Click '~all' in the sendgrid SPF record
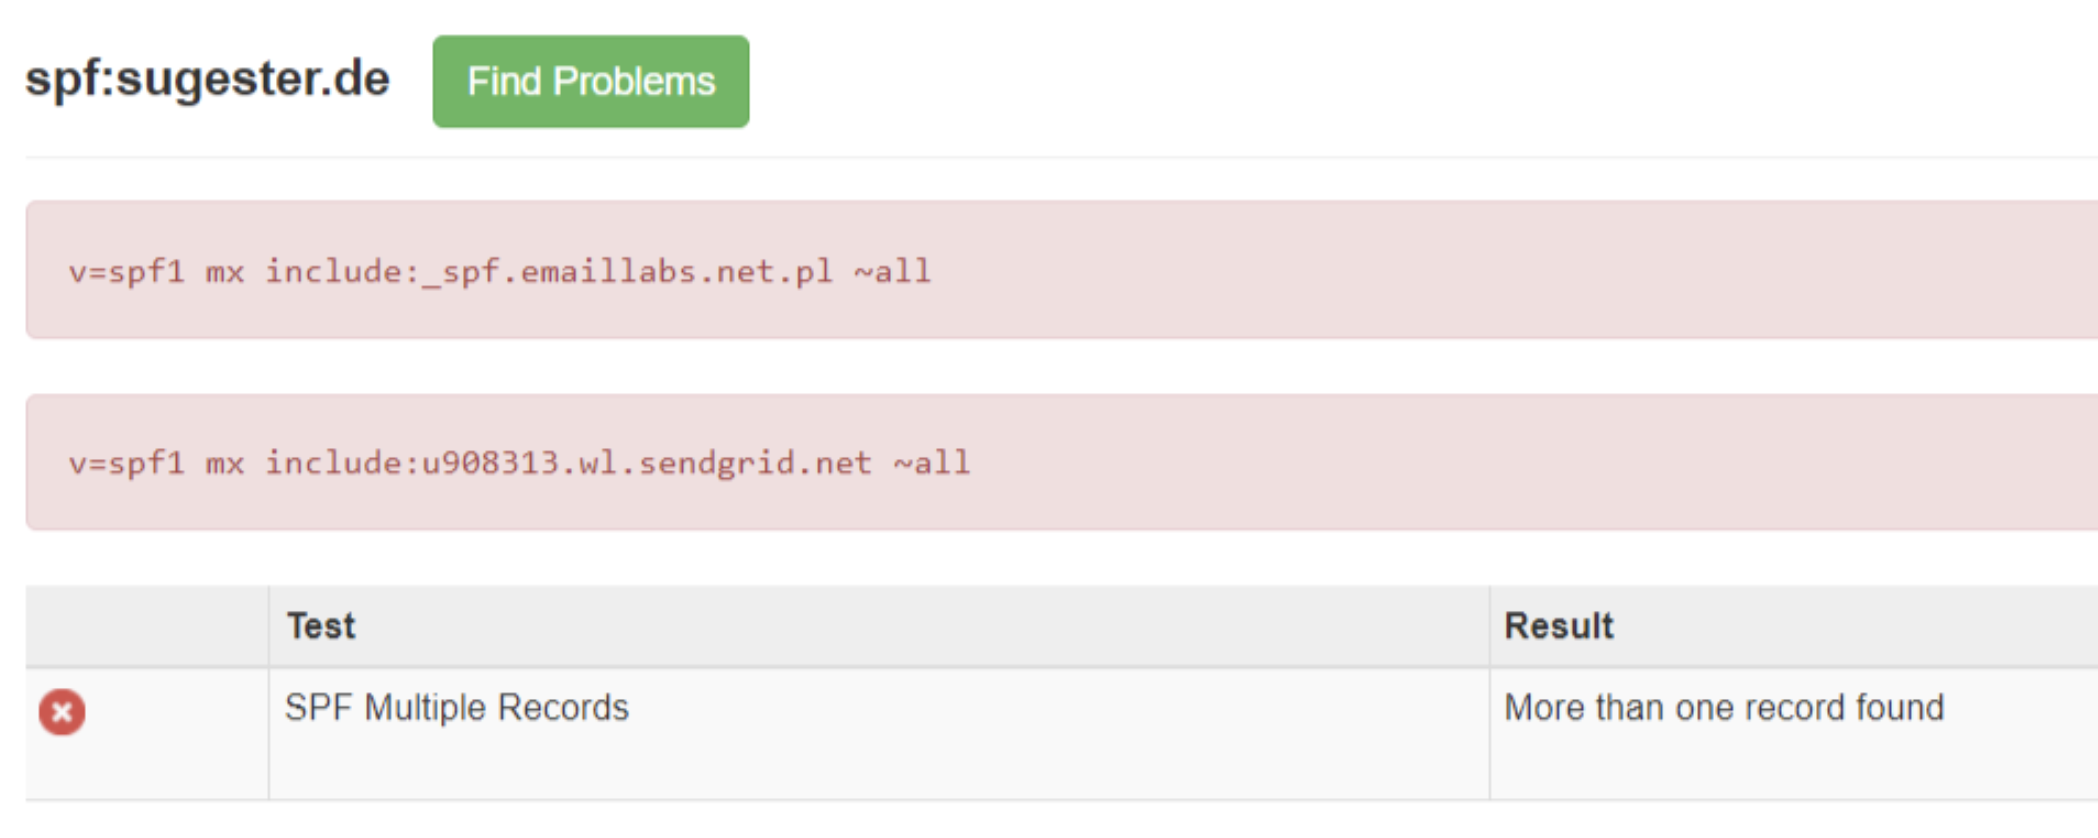The image size is (2098, 838). [x=931, y=463]
